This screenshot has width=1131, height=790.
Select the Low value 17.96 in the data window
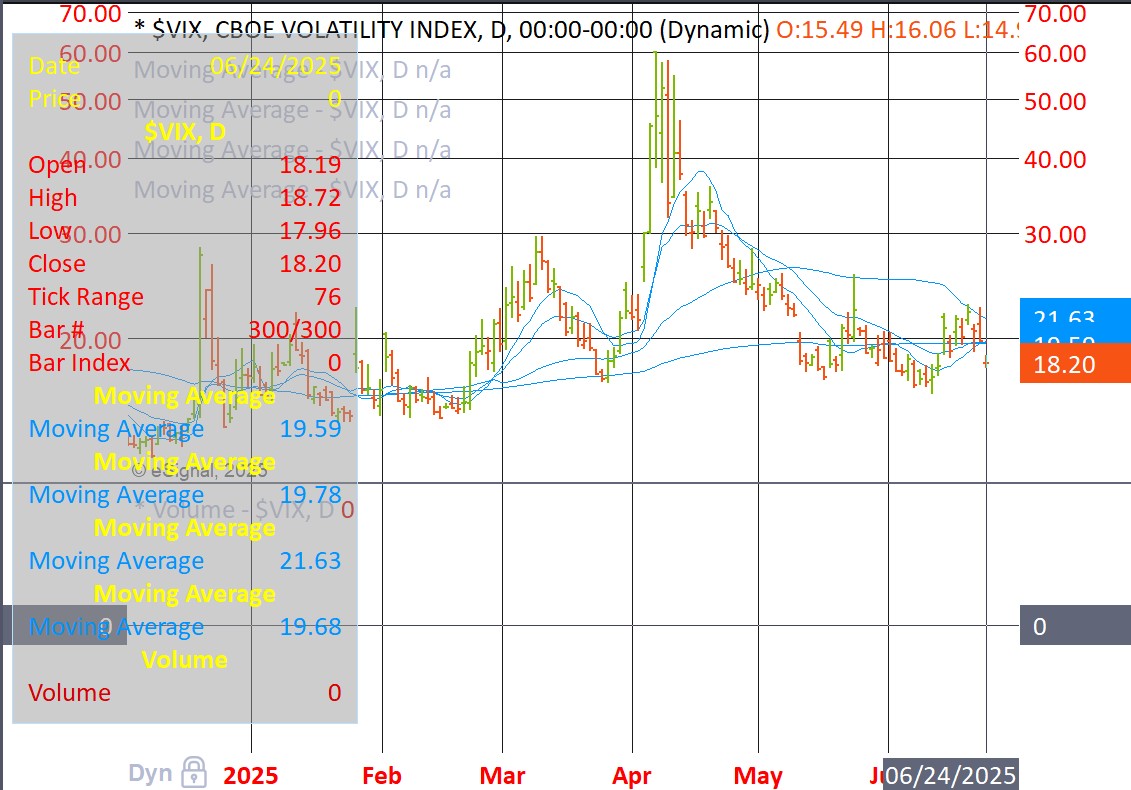point(310,231)
